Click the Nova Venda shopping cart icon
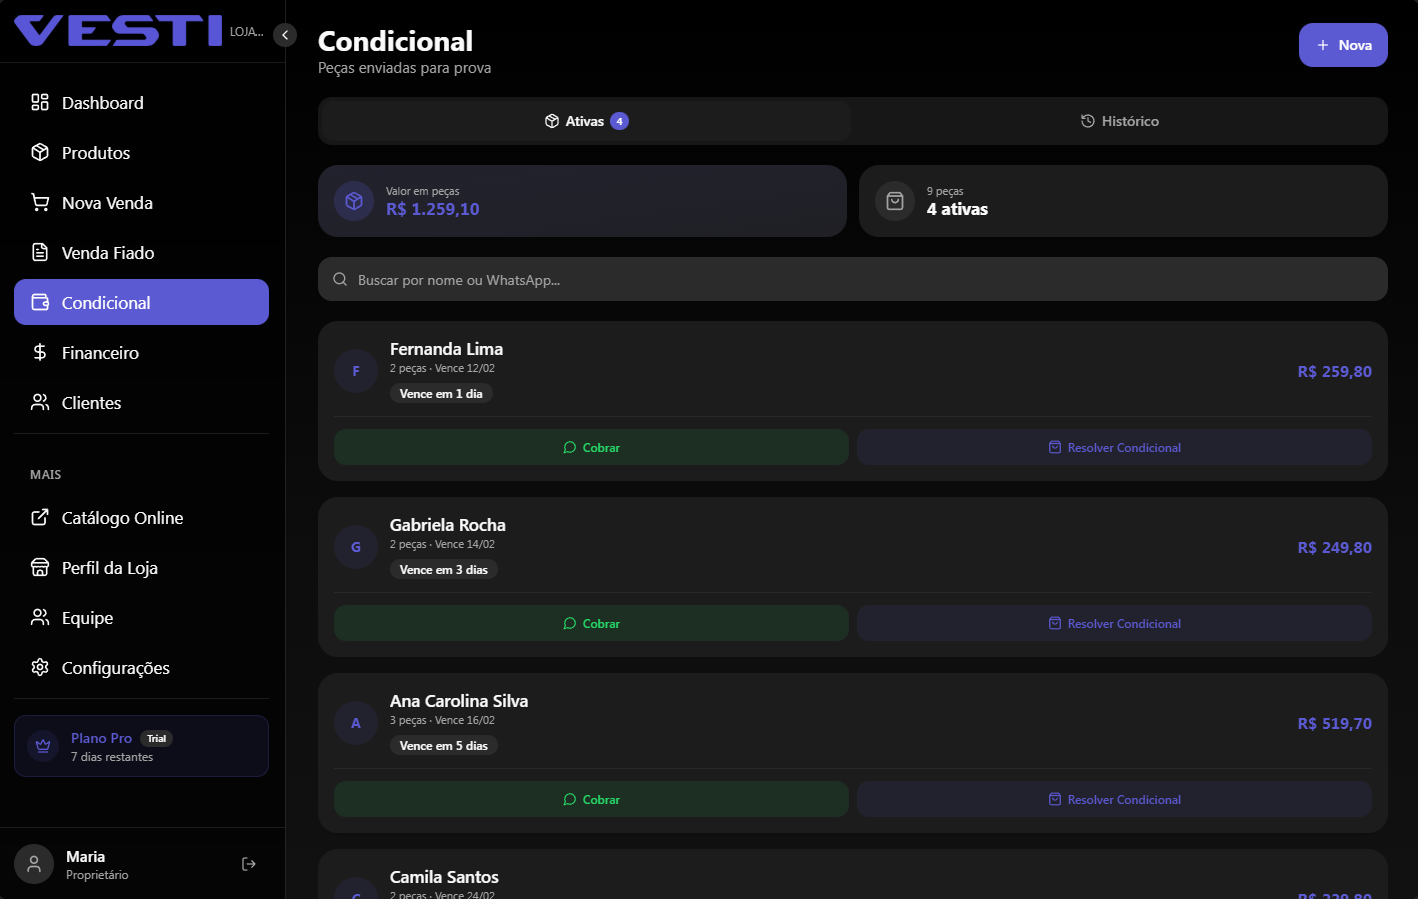This screenshot has width=1418, height=899. click(40, 202)
